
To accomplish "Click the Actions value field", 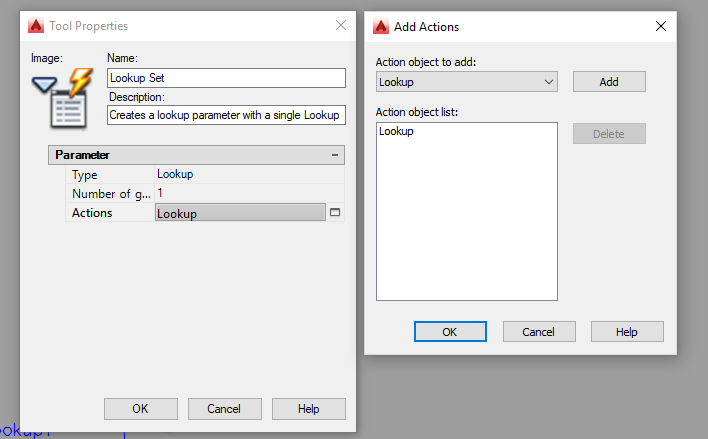I will pyautogui.click(x=240, y=213).
